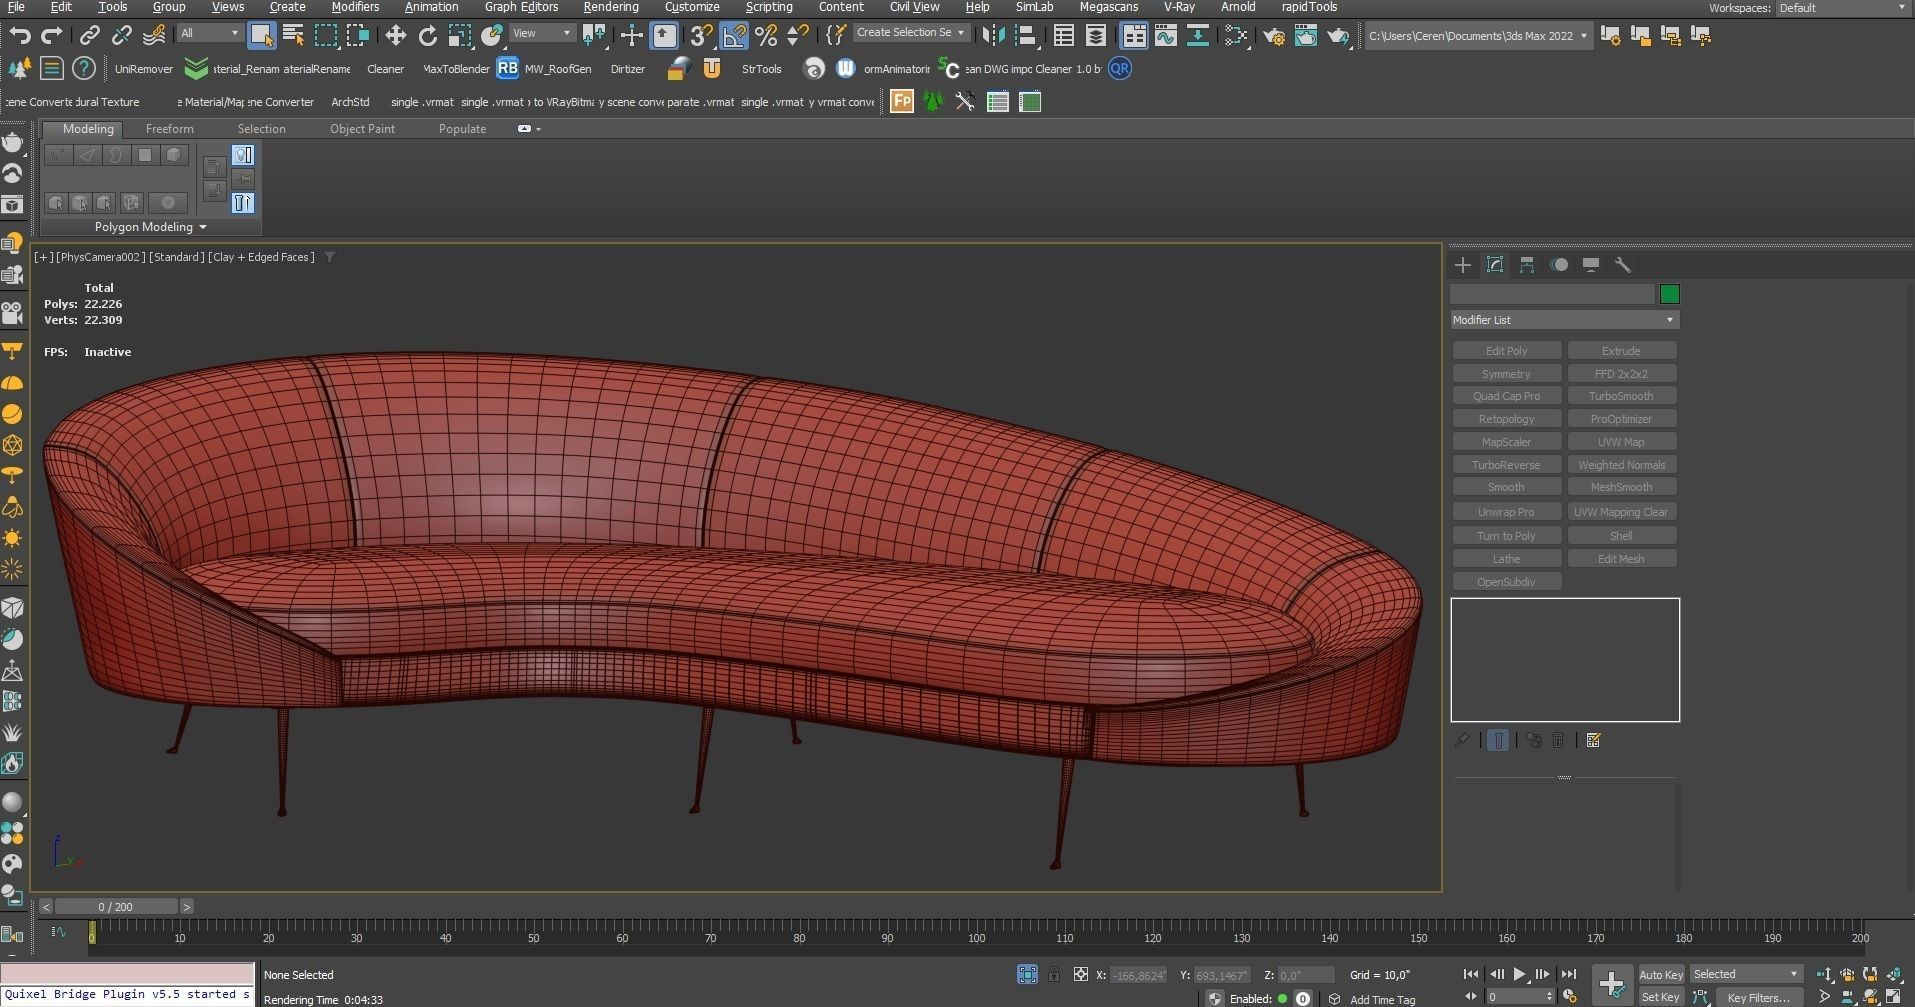The image size is (1915, 1007).
Task: Toggle Auto Key animation mode
Action: pos(1661,974)
